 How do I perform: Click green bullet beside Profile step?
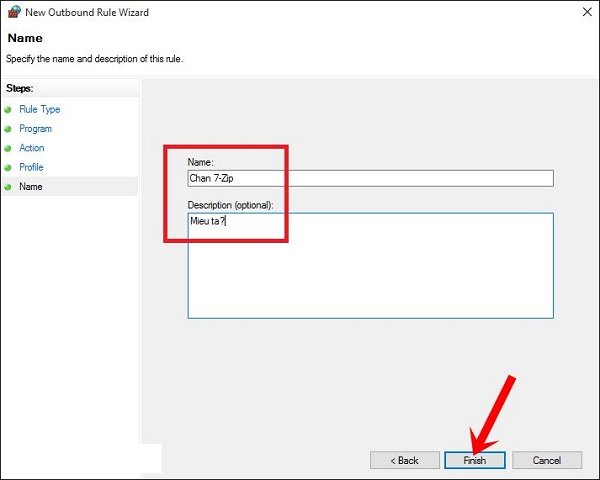[9, 167]
